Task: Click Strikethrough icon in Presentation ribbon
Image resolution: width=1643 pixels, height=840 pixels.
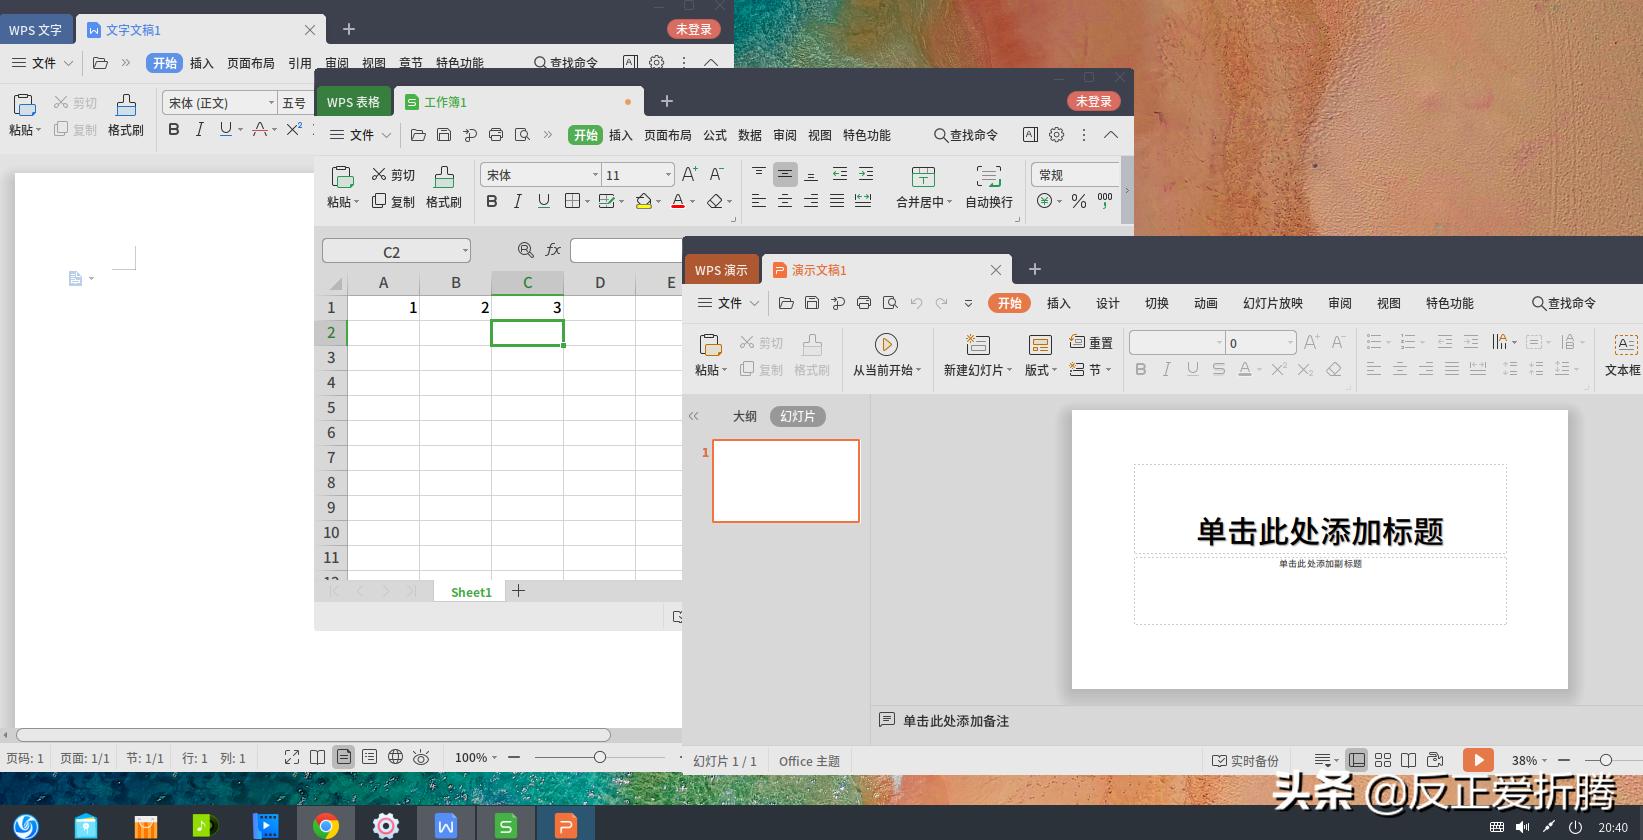Action: click(1218, 369)
